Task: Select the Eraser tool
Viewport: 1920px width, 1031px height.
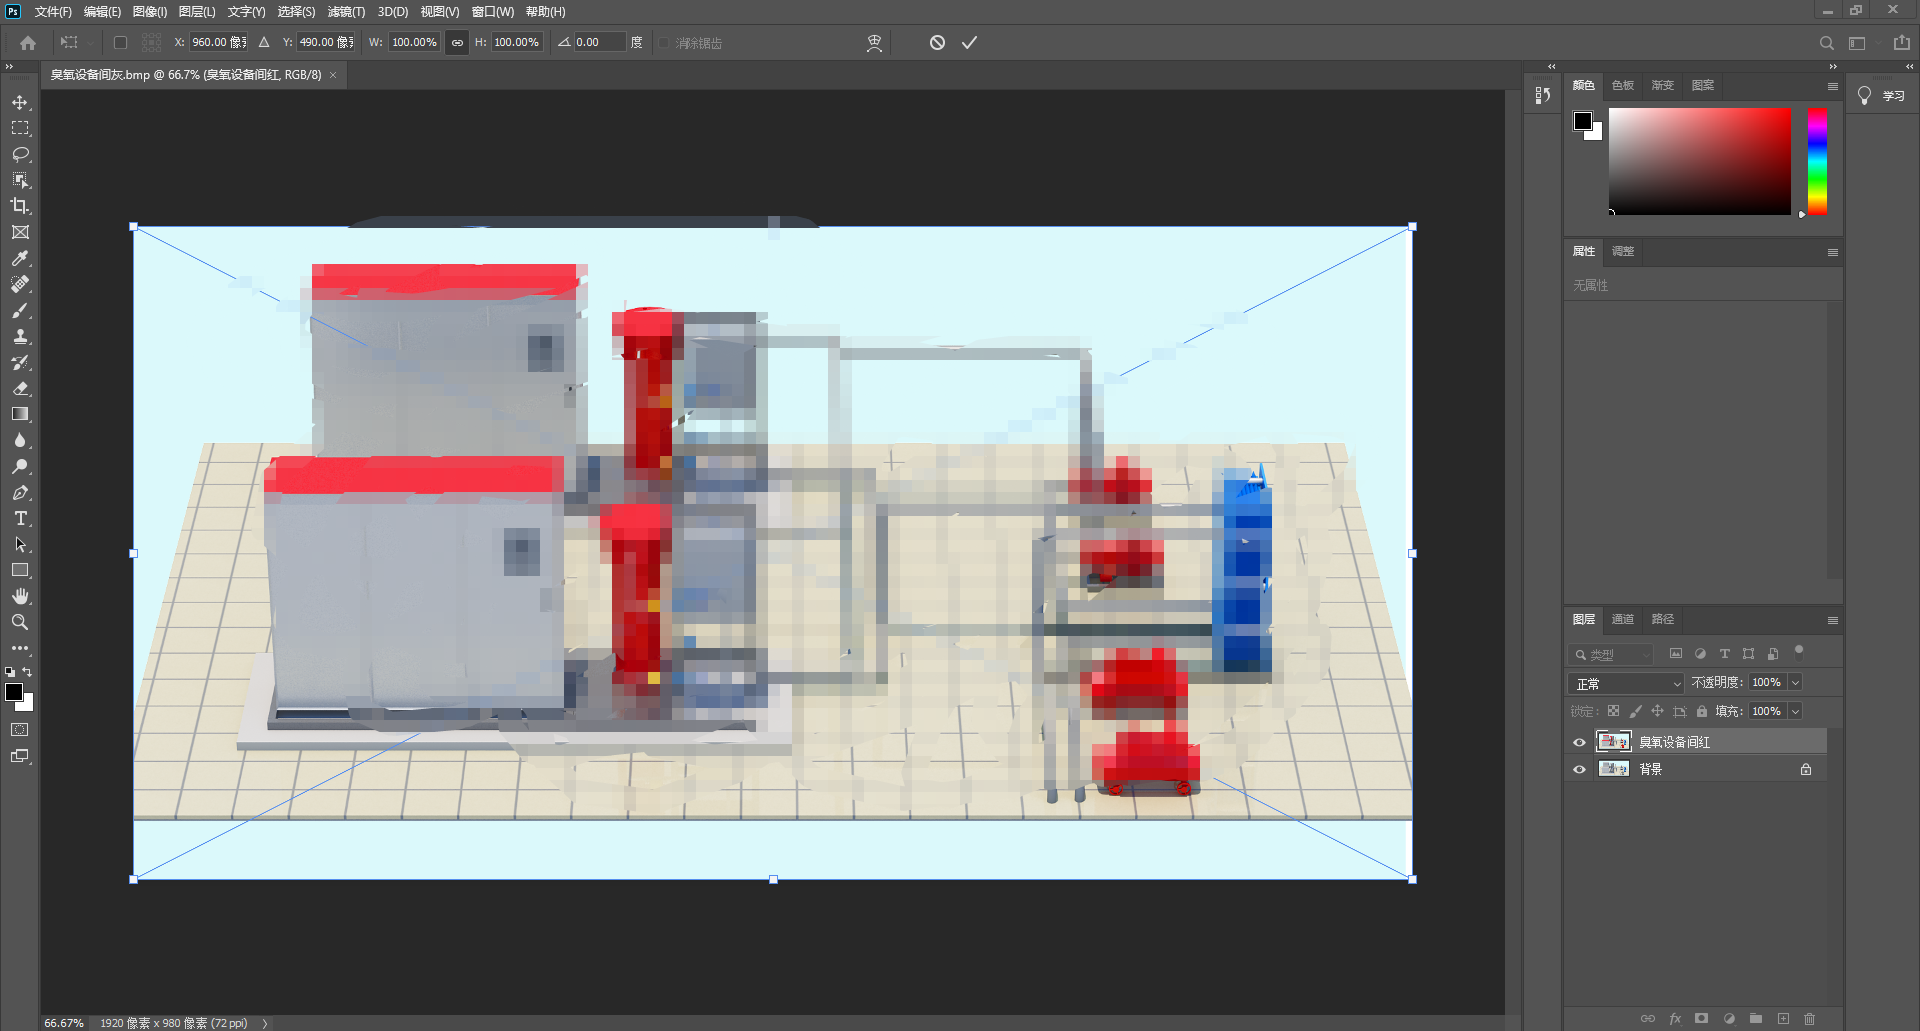Action: (20, 388)
